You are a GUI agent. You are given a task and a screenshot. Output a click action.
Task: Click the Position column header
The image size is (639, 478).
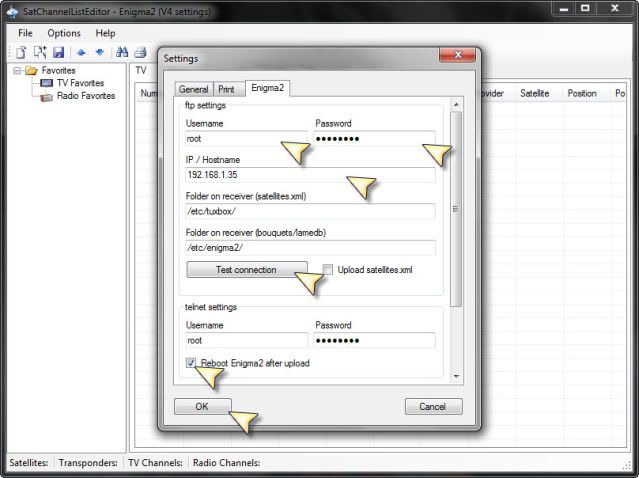[x=582, y=93]
